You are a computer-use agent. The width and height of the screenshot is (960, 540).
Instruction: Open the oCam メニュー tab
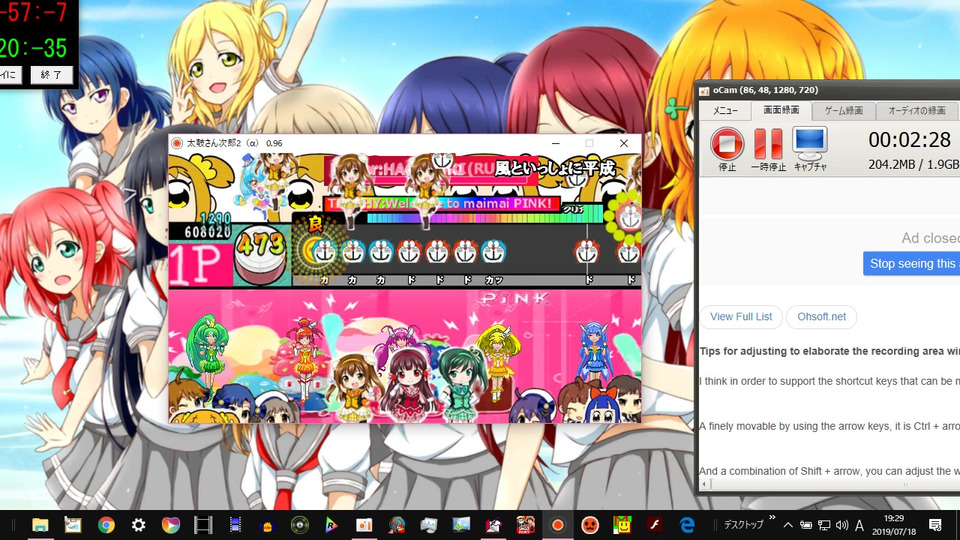[725, 111]
